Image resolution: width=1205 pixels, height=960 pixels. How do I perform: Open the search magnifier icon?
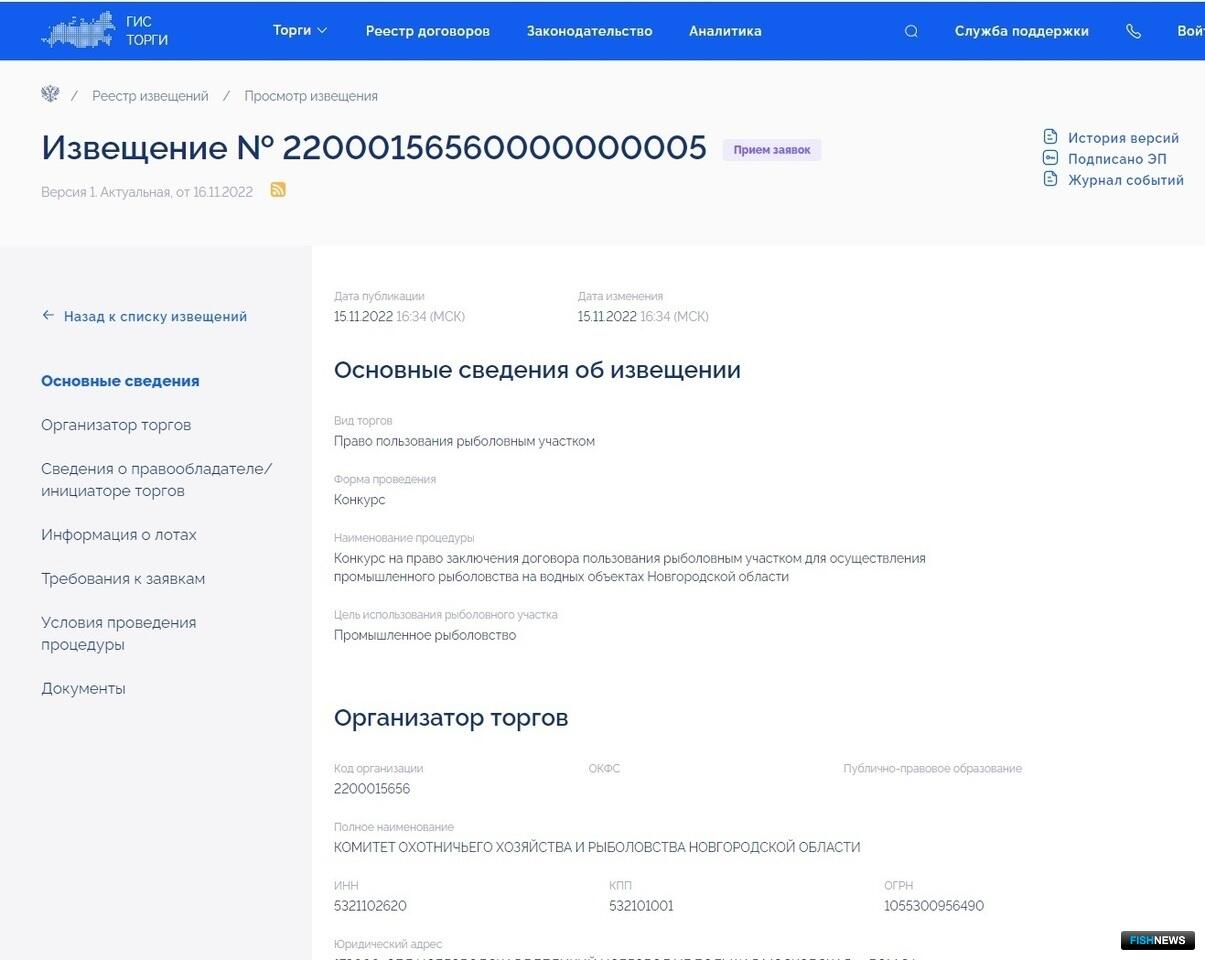click(911, 31)
